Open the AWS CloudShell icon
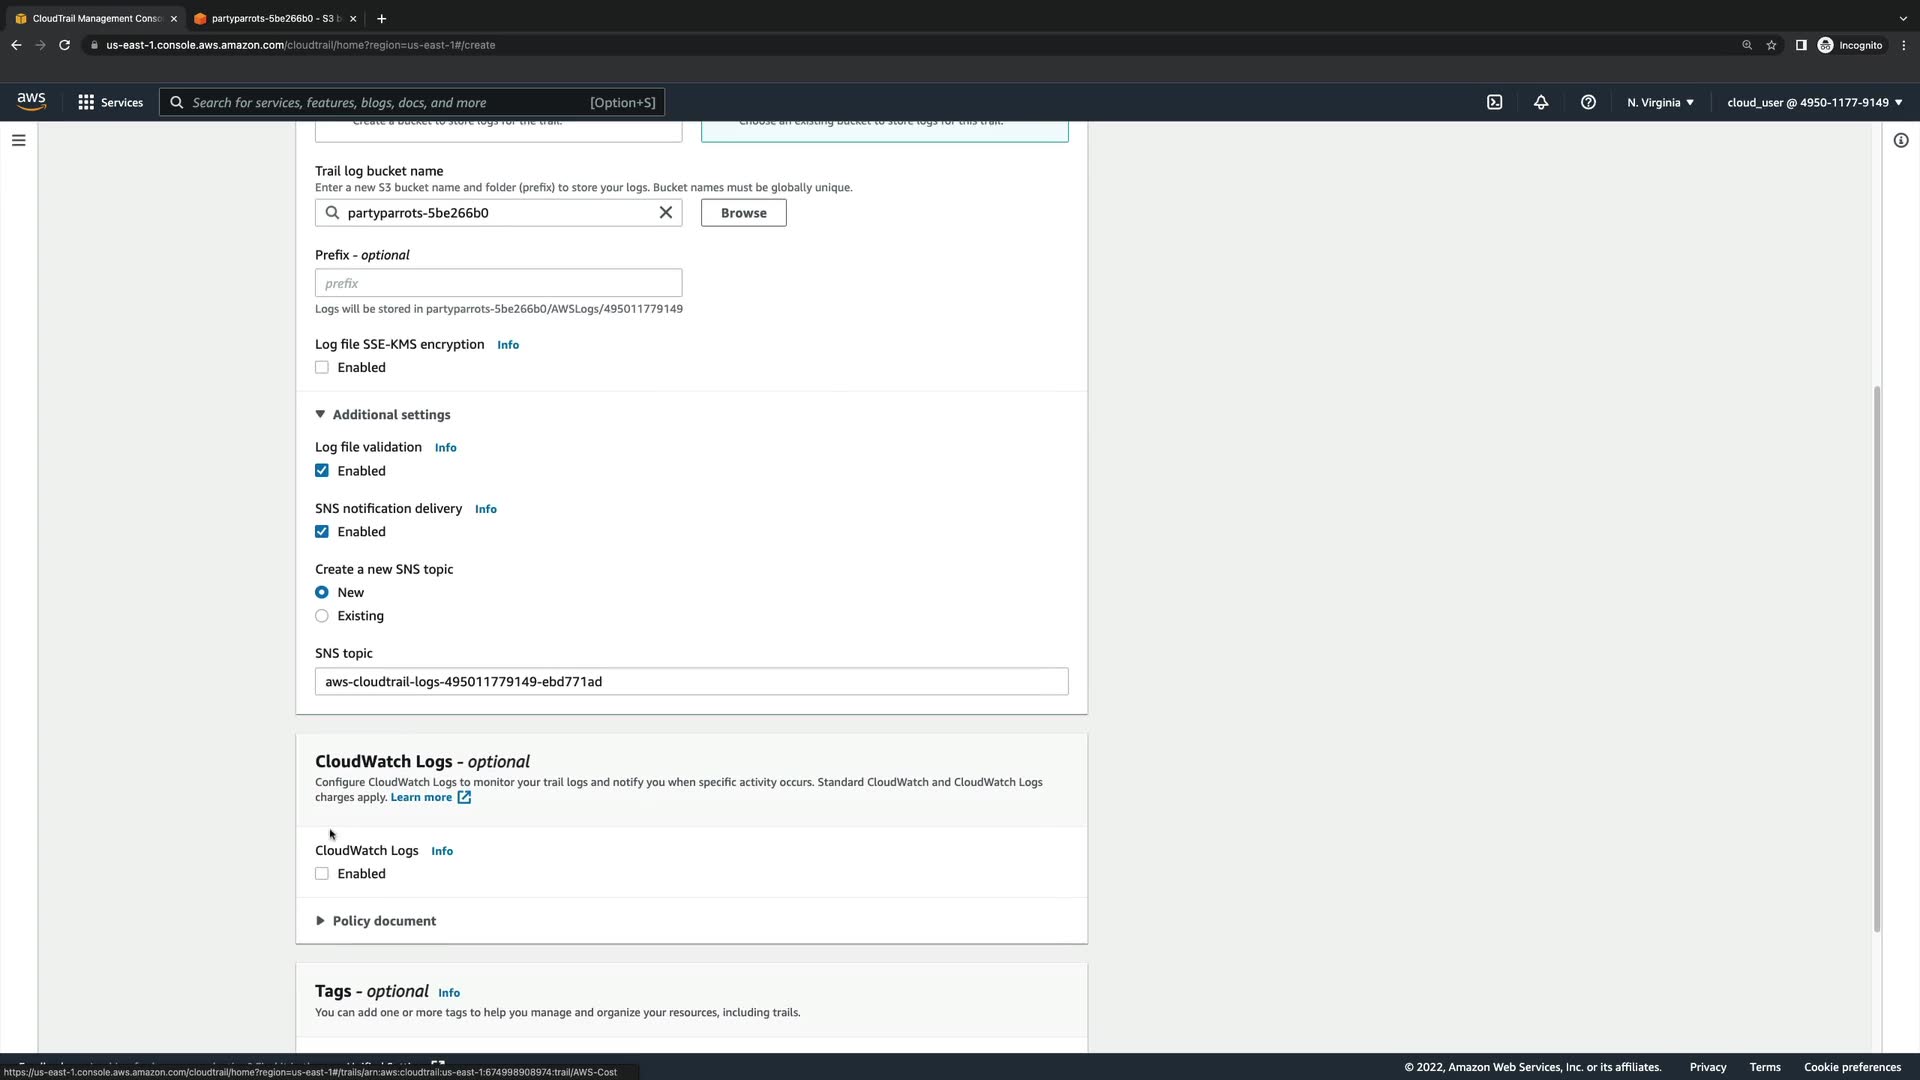Screen dimensions: 1920x1080 click(1494, 102)
